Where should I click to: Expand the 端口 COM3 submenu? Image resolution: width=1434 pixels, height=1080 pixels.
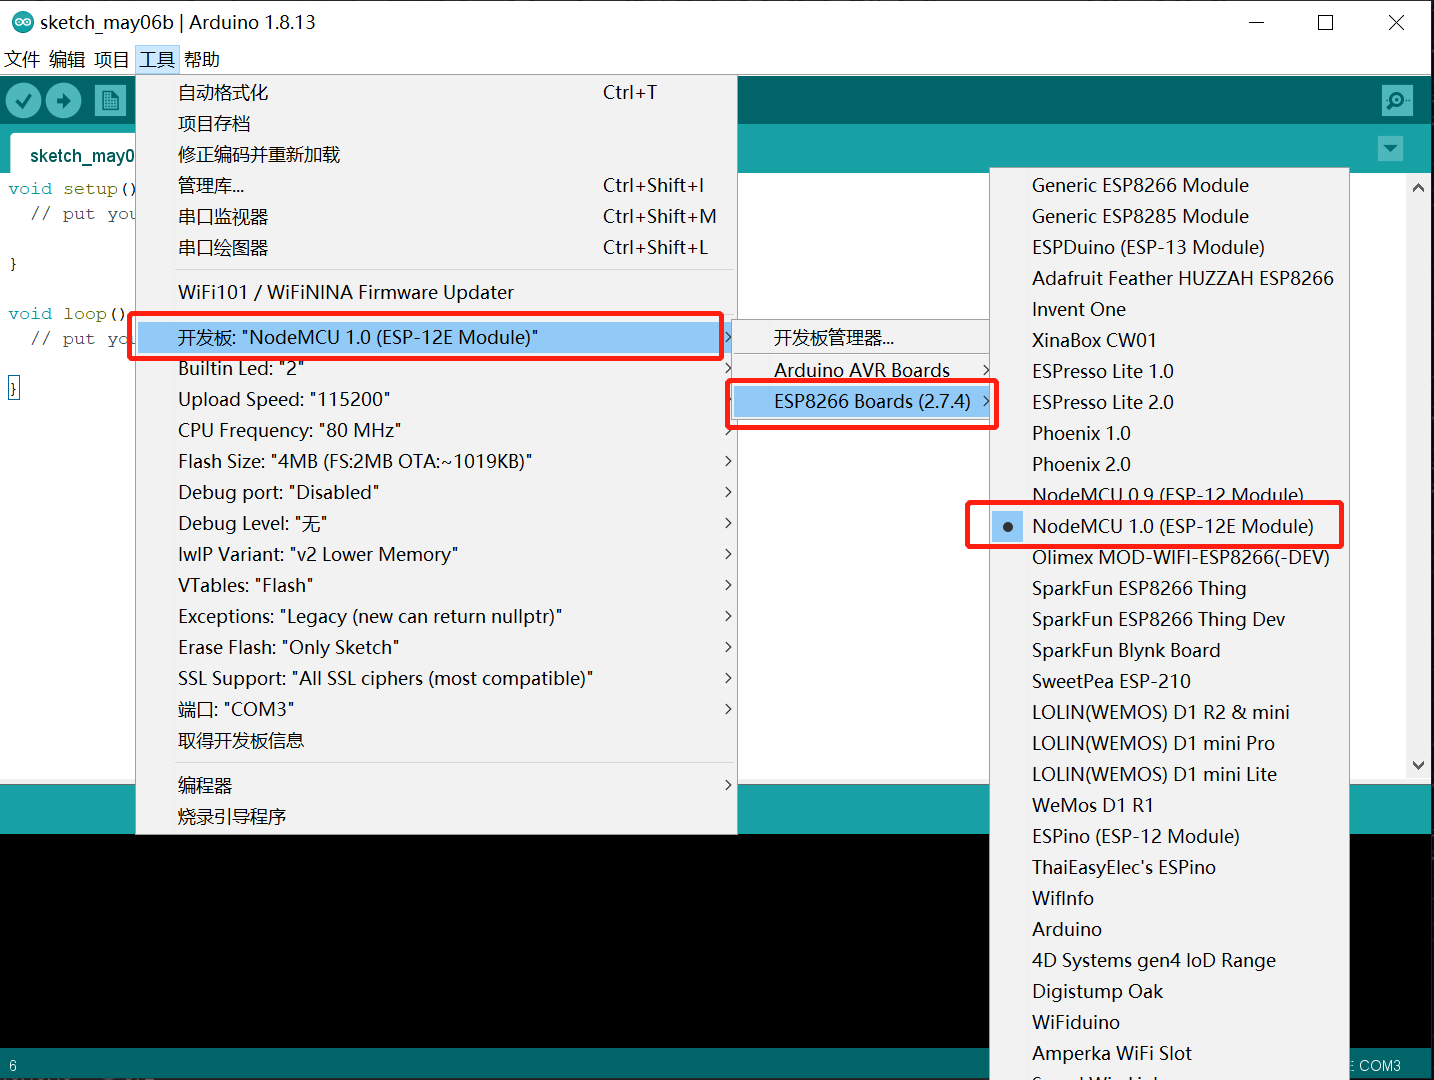click(436, 710)
